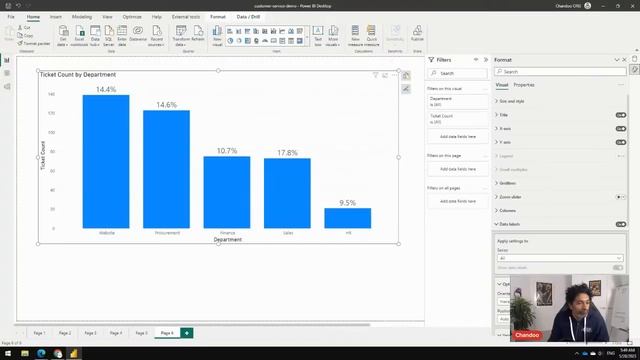
Task: Toggle the Zoom slider switch
Action: pyautogui.click(x=621, y=197)
